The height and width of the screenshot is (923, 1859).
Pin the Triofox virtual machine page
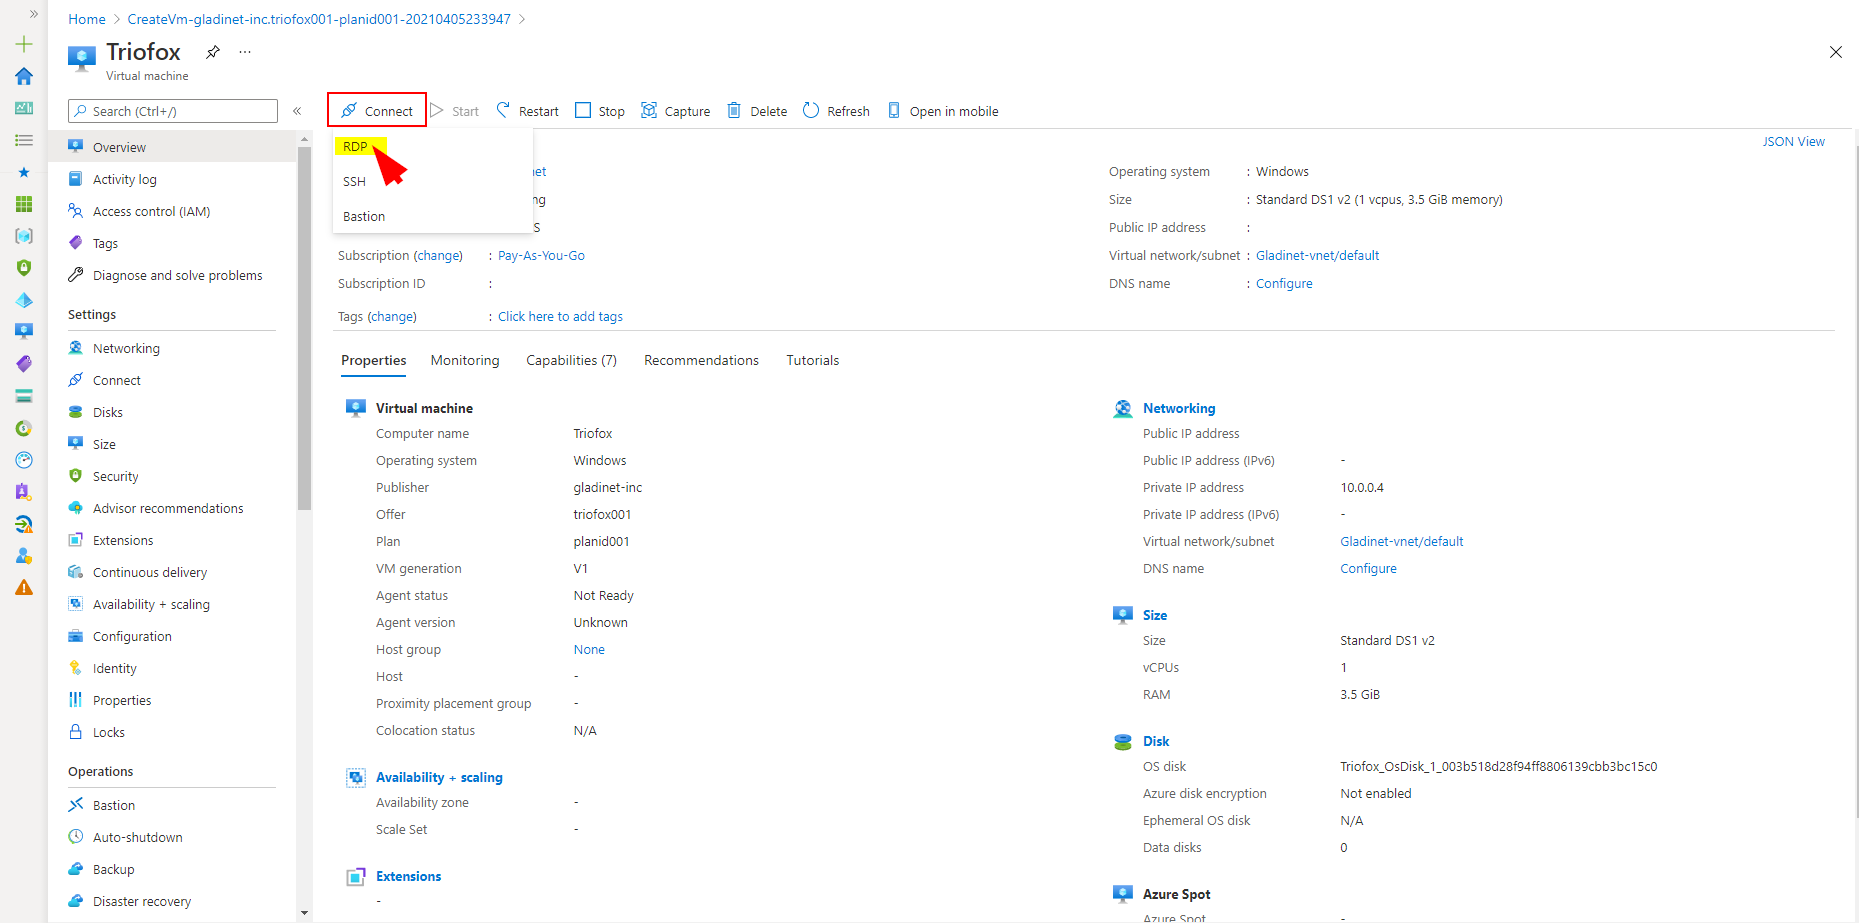212,52
